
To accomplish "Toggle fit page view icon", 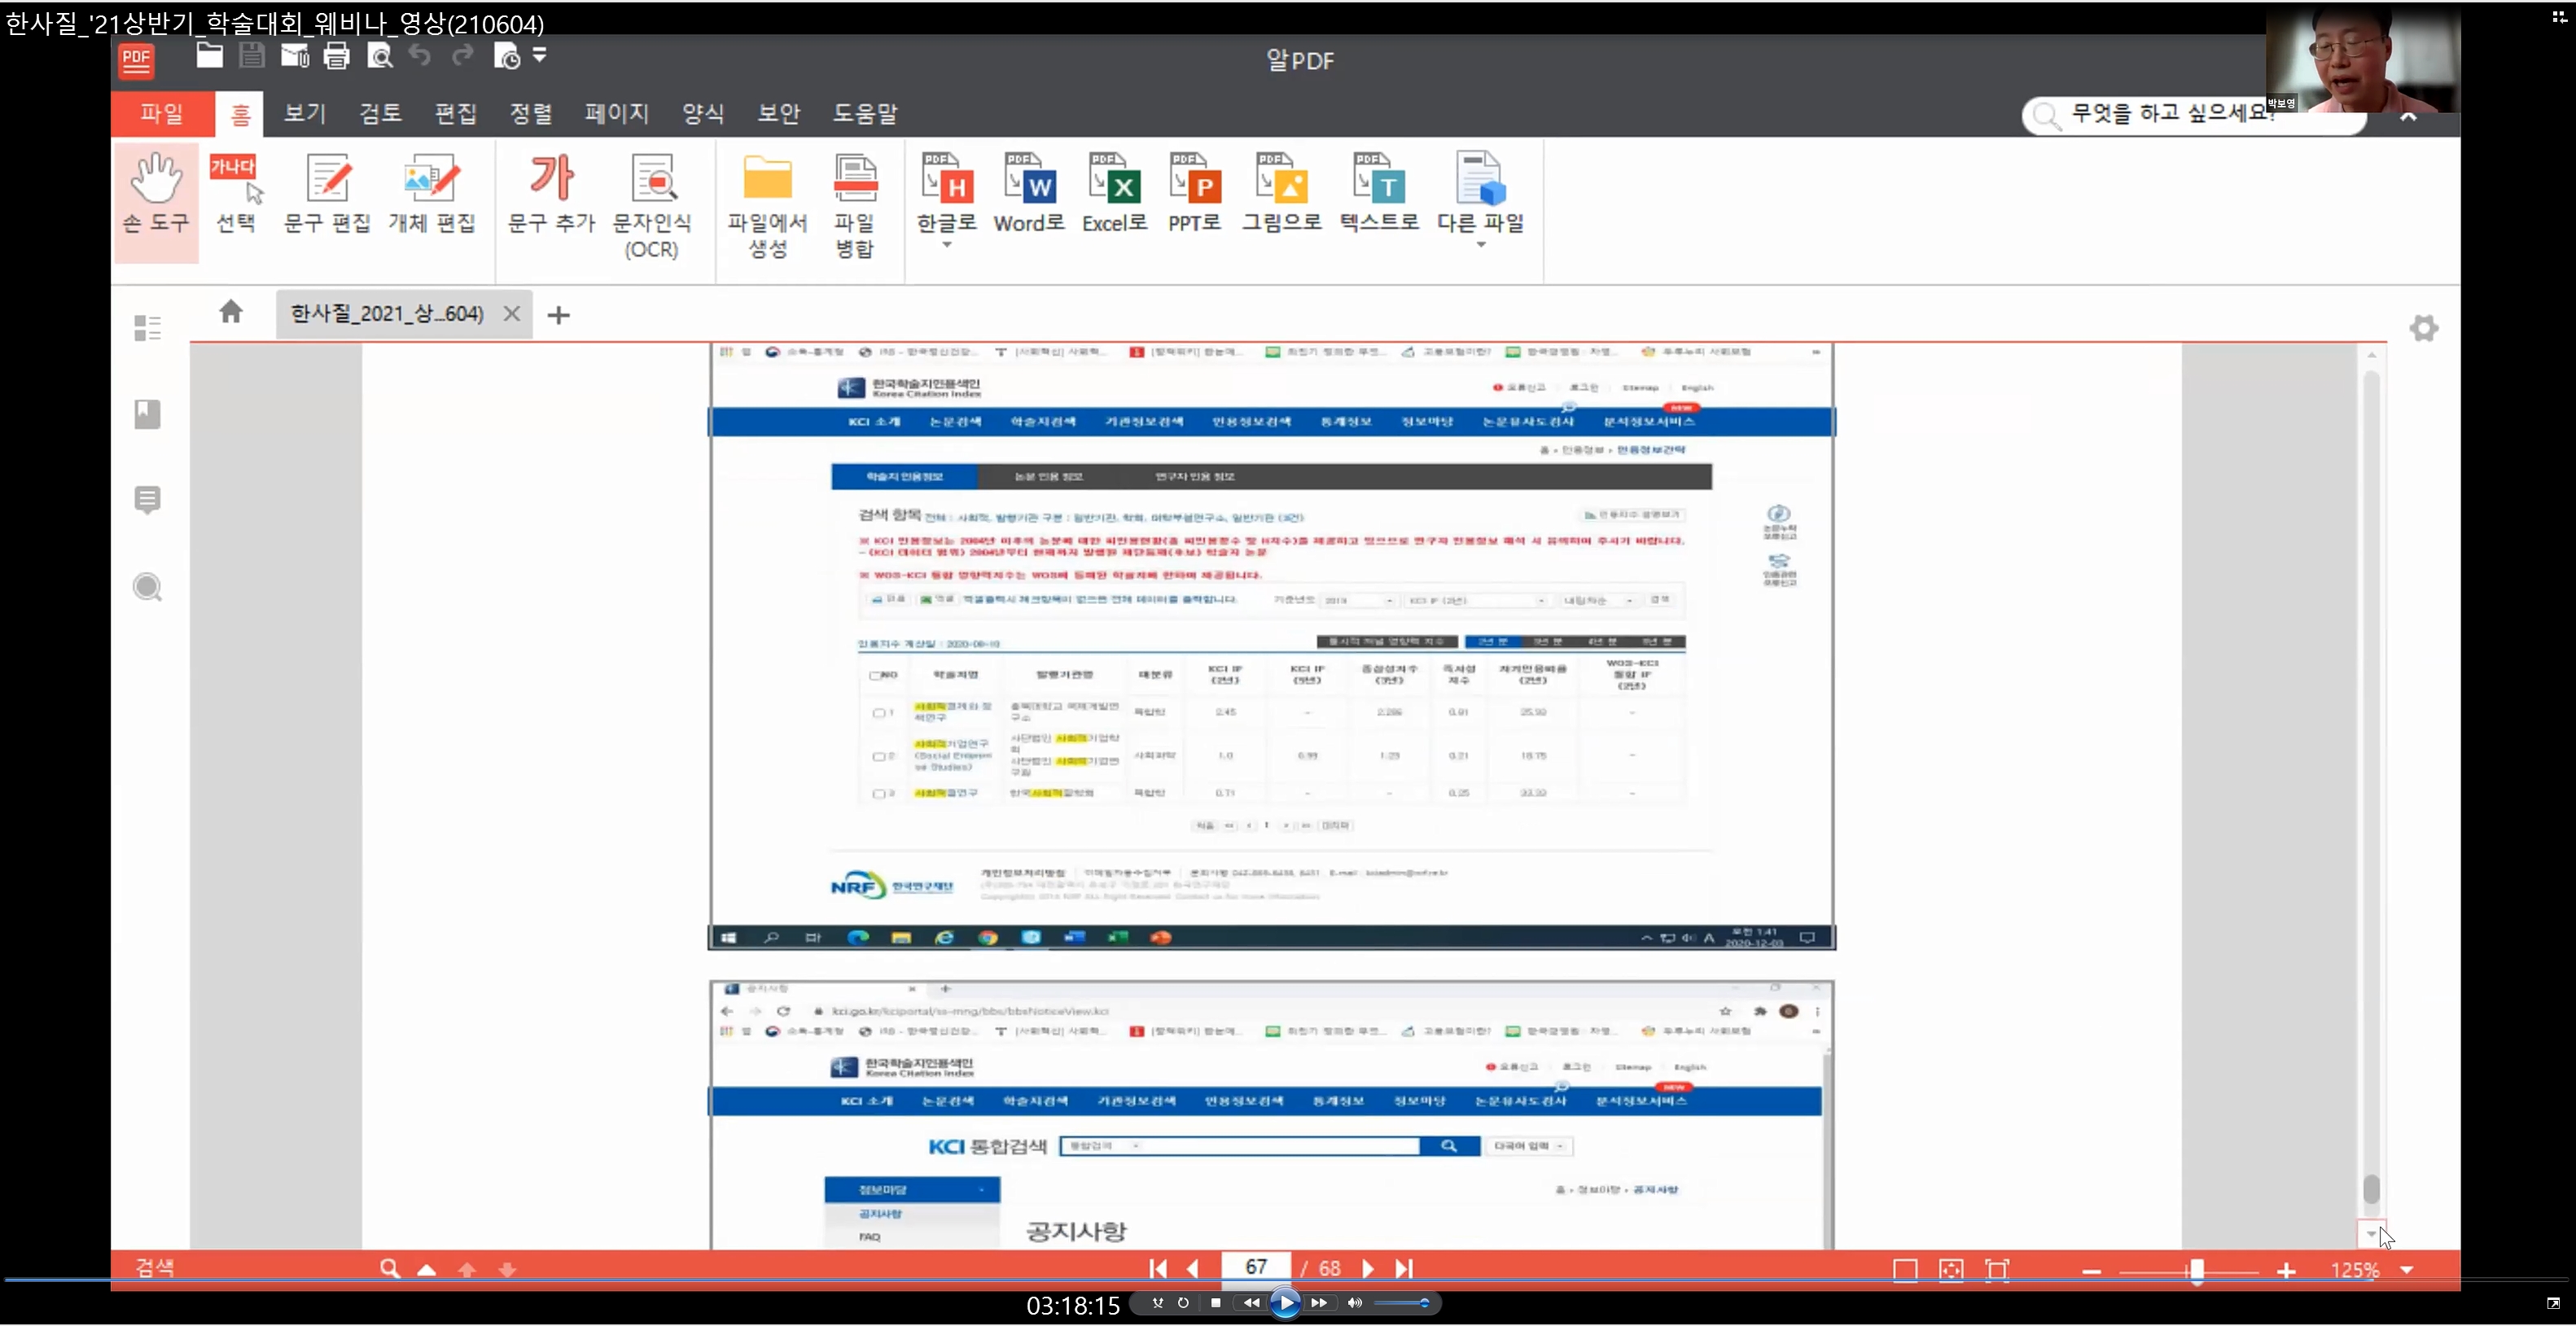I will tap(1951, 1270).
